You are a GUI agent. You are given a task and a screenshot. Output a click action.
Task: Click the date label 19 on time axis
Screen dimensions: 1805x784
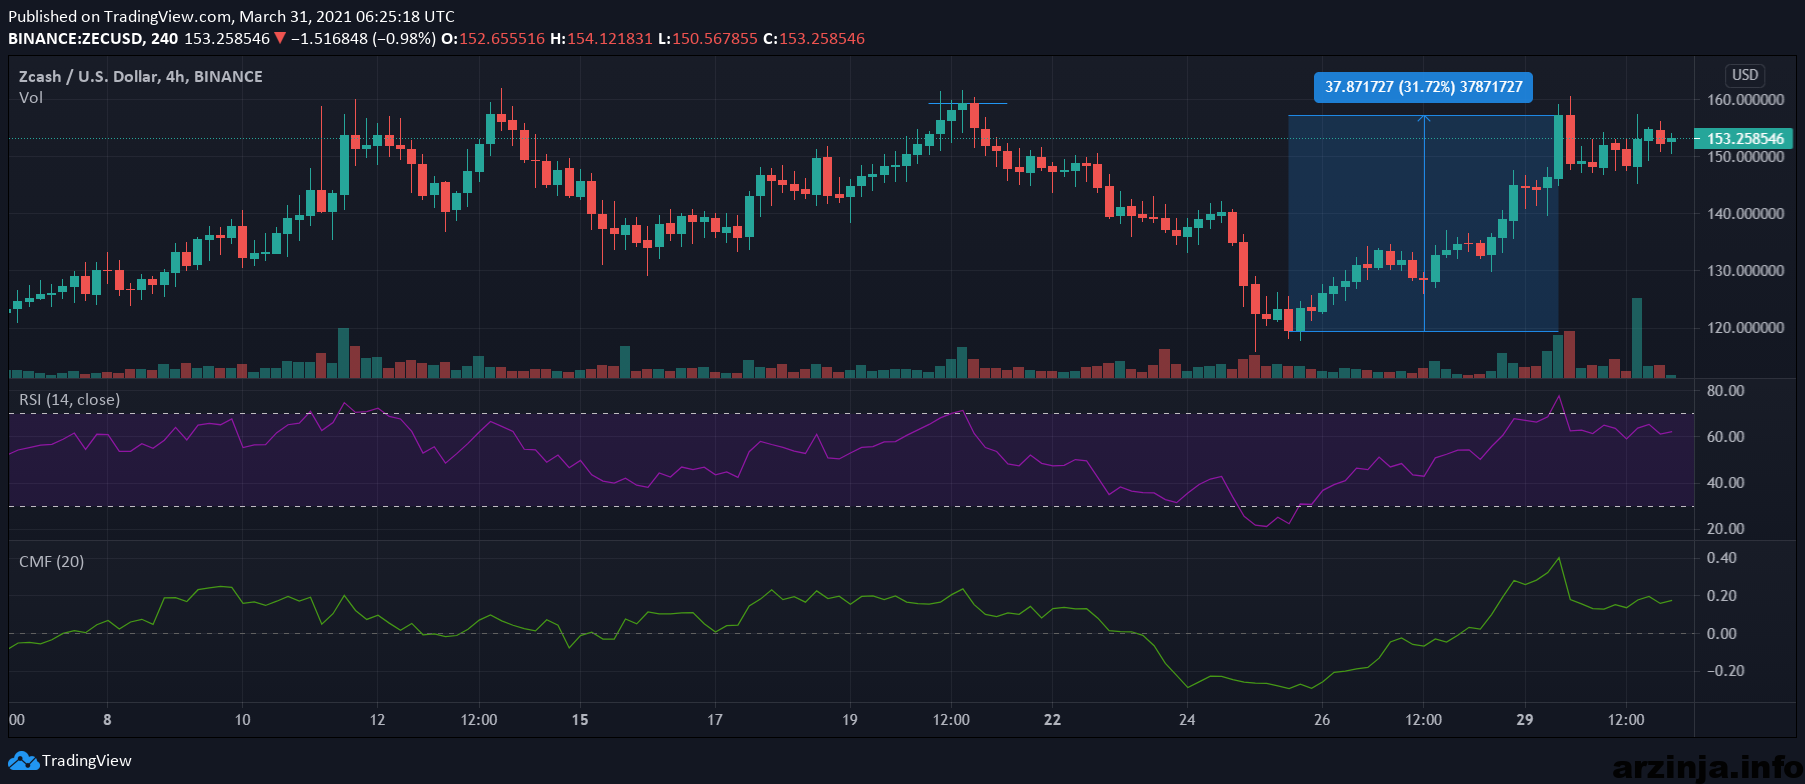coord(850,720)
